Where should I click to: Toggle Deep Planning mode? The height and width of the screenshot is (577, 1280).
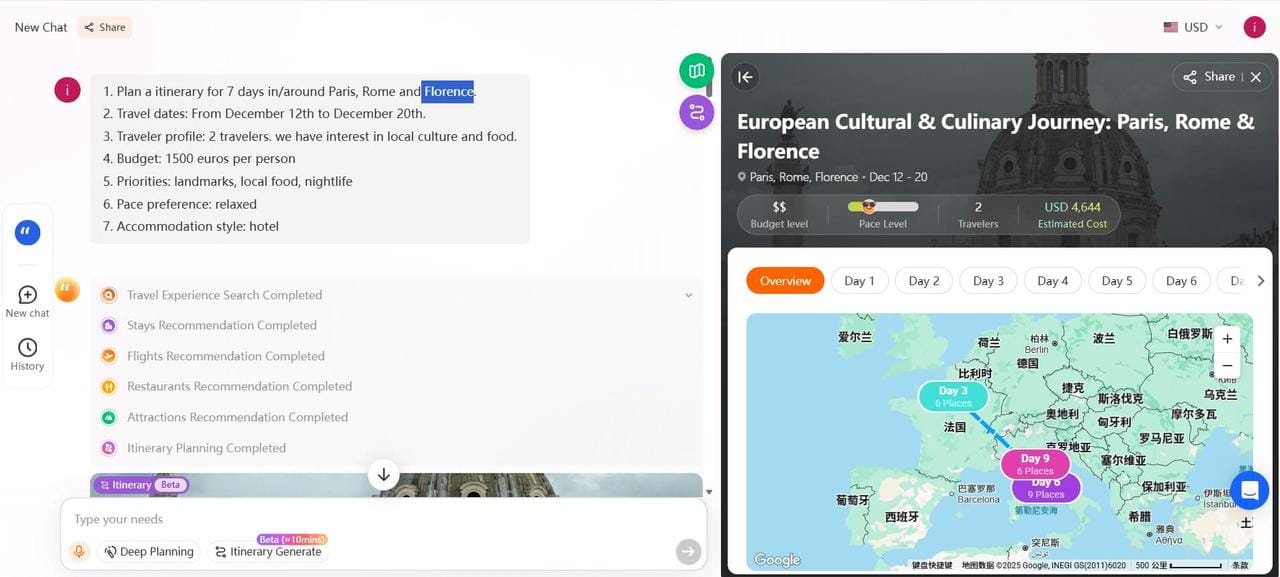(148, 551)
